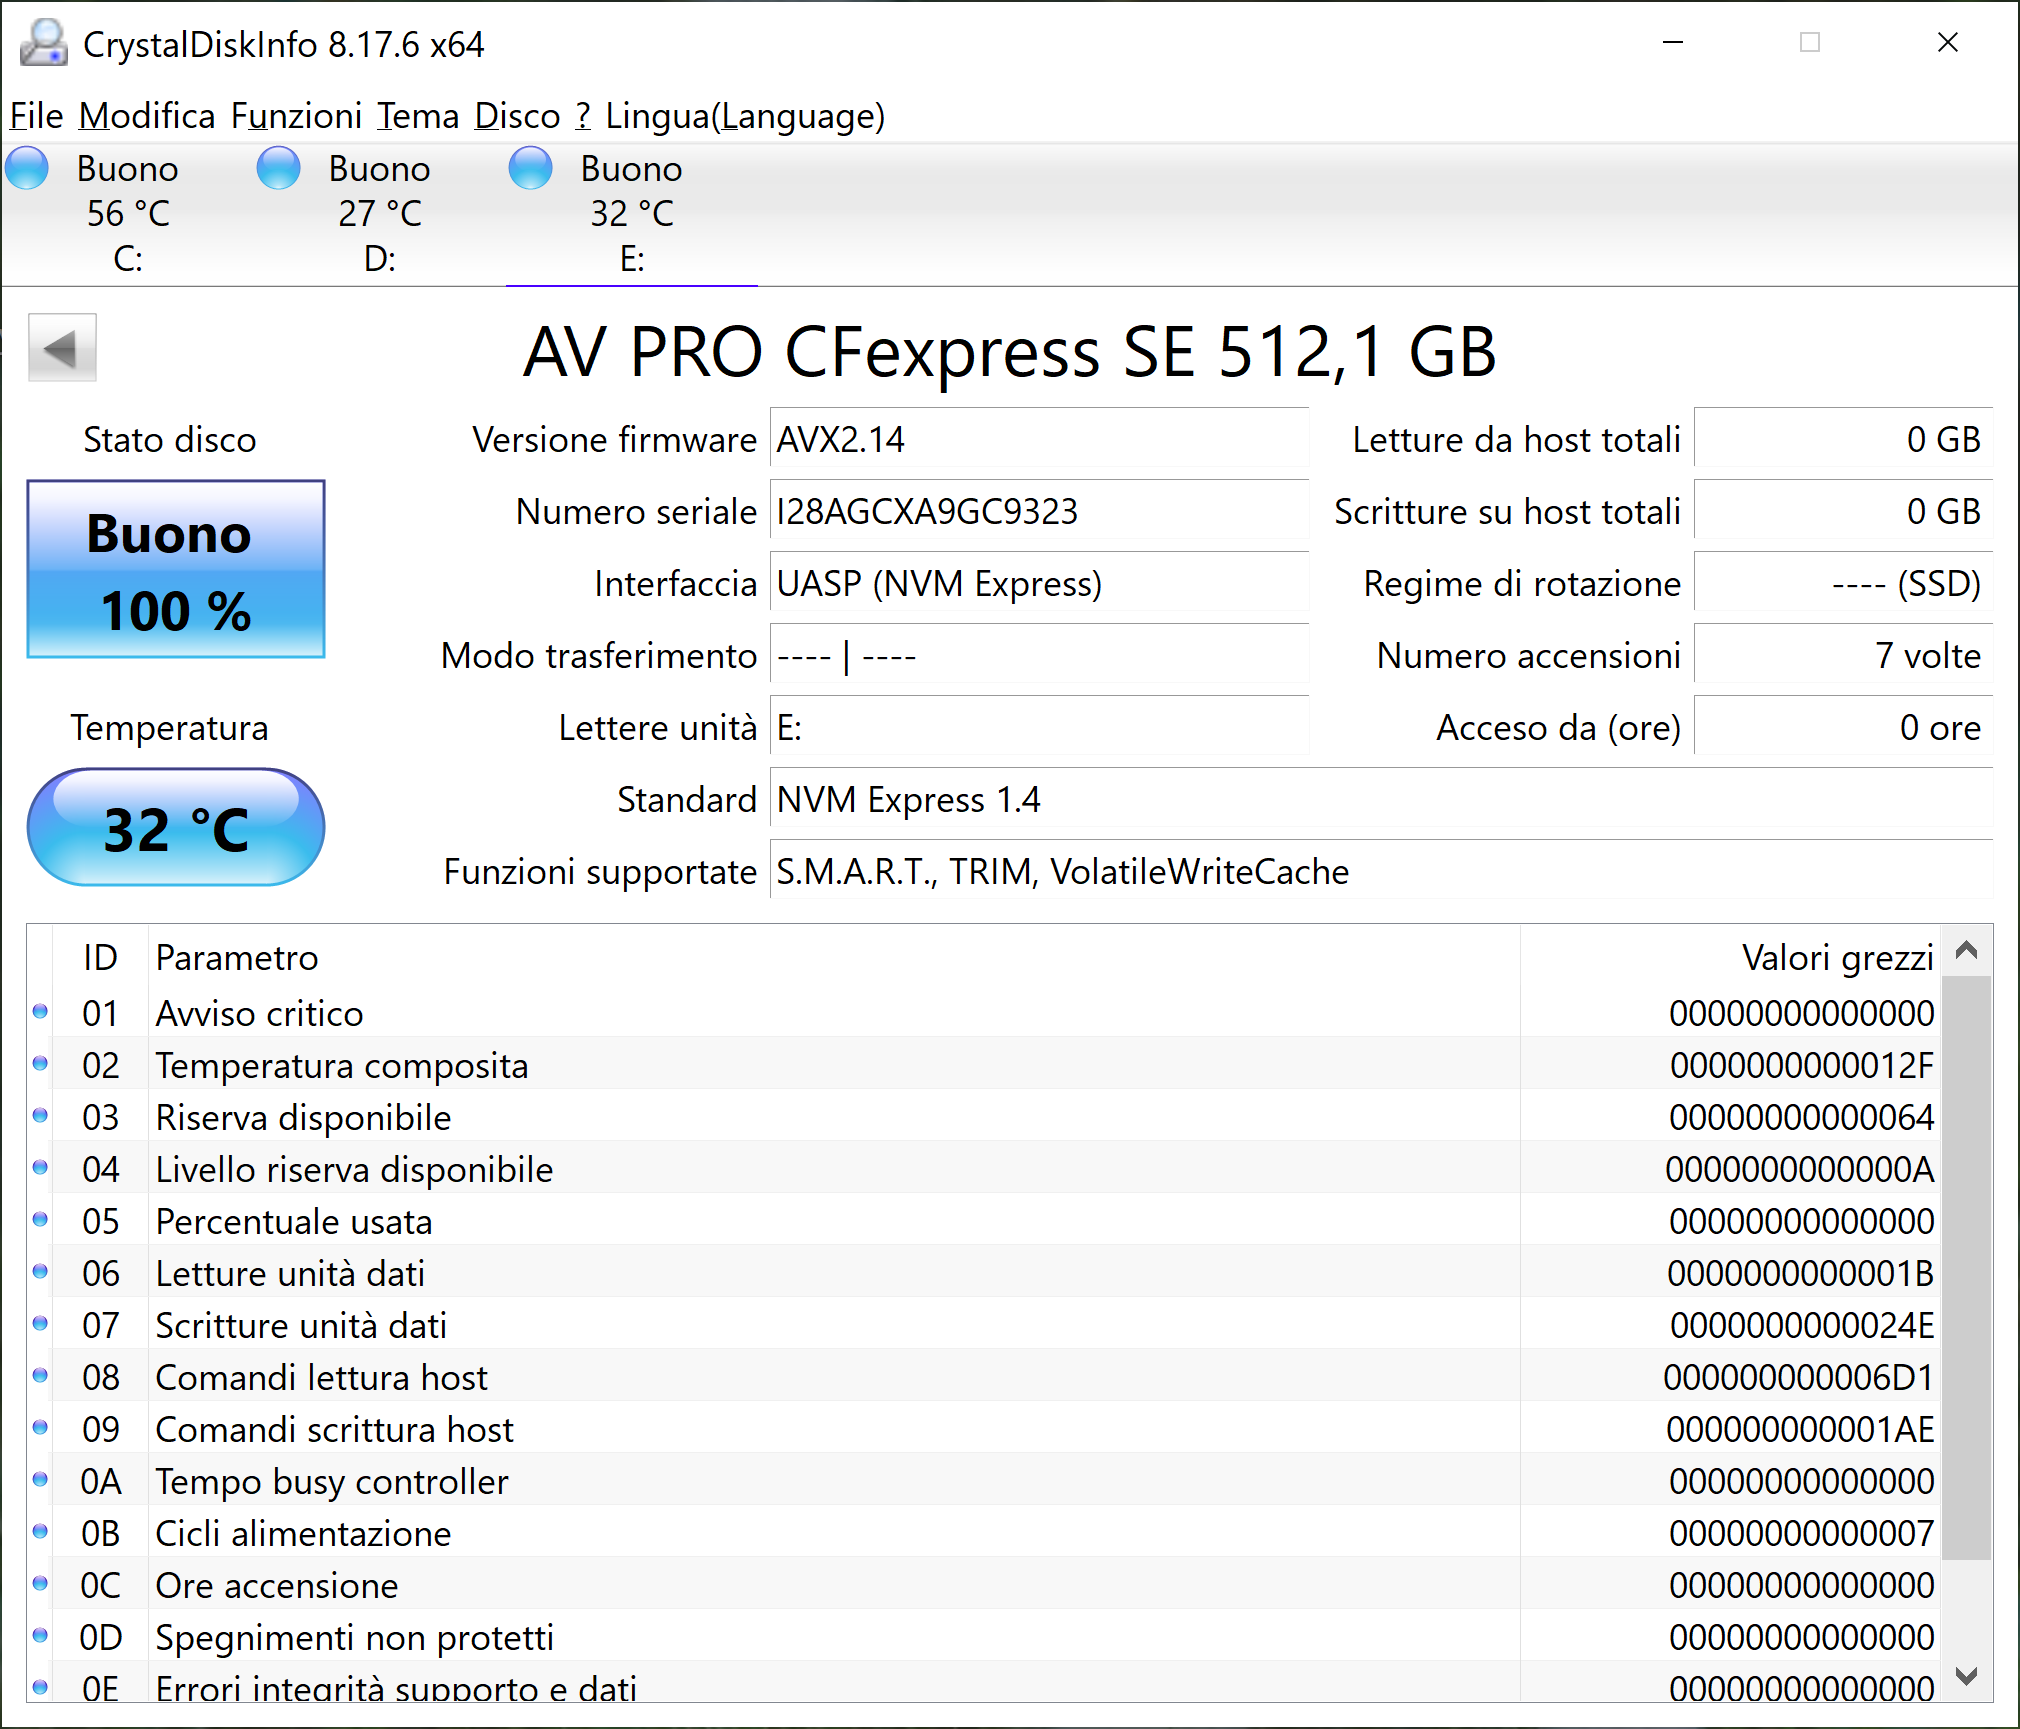The height and width of the screenshot is (1729, 2020).
Task: Select the 05 Percentuale usata row
Action: [x=984, y=1221]
